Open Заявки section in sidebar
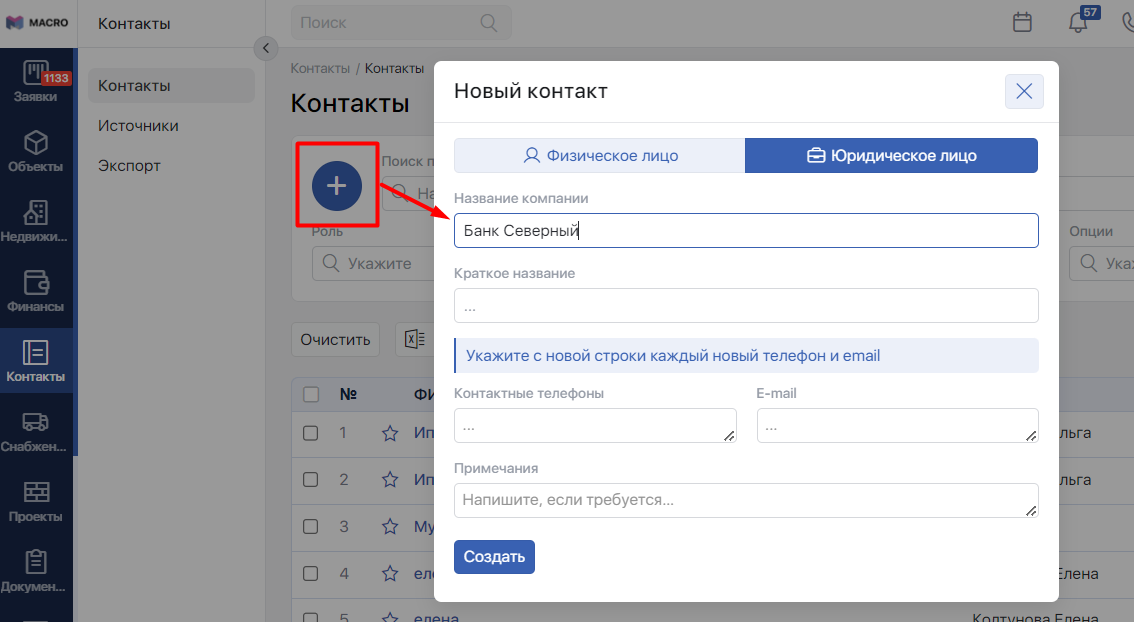 36,82
